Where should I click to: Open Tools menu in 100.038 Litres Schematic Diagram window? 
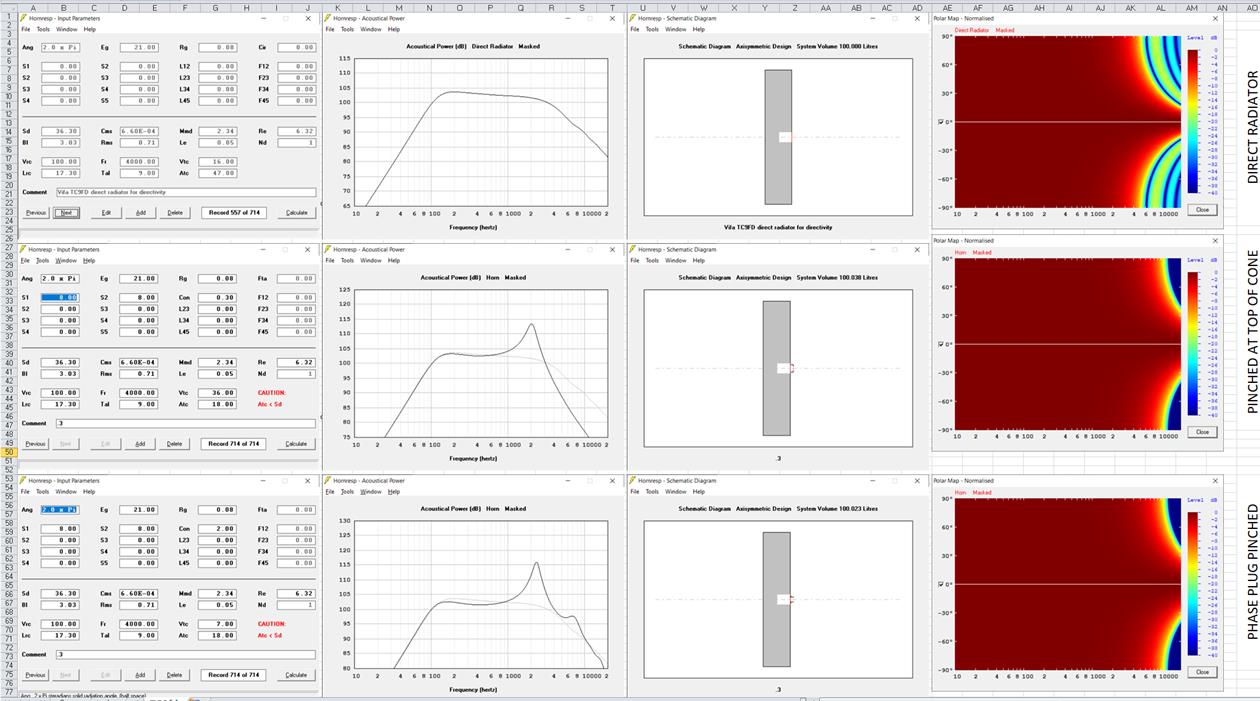pyautogui.click(x=652, y=260)
